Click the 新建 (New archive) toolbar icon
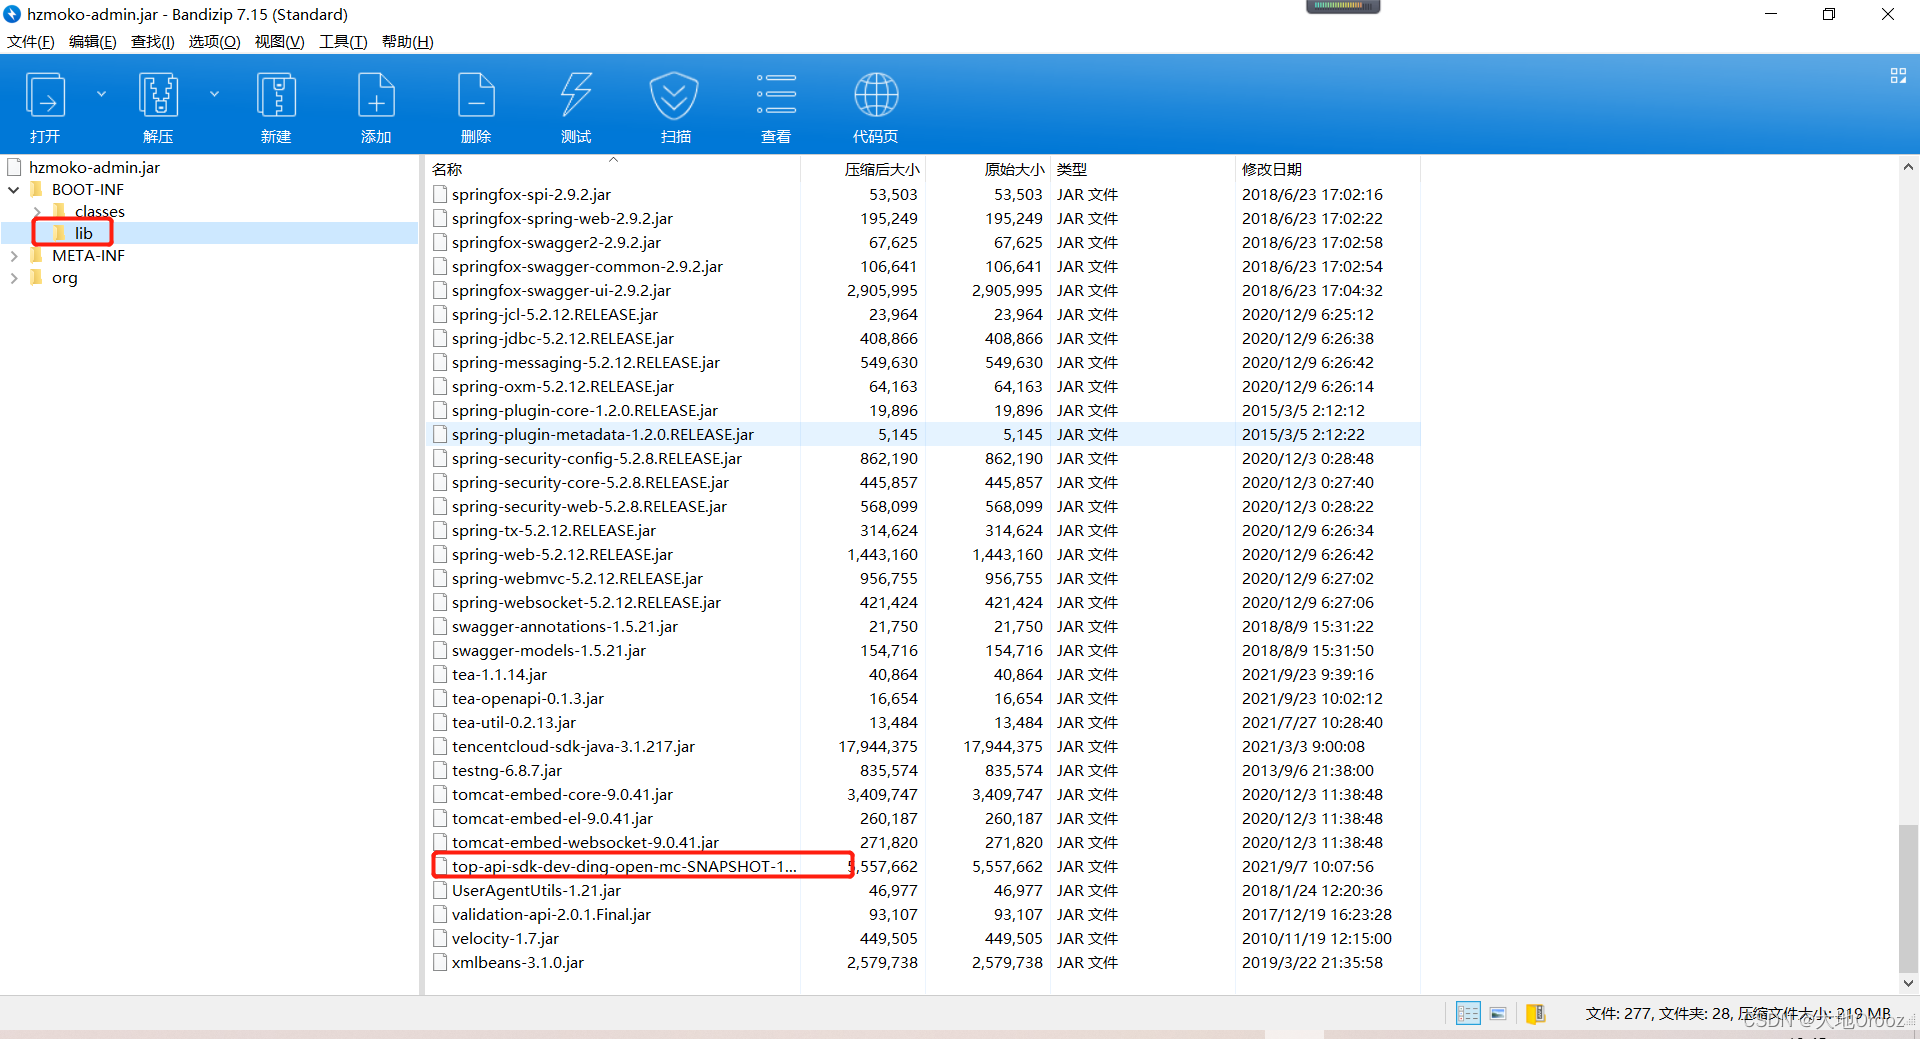Screen dimensions: 1920x1039 (276, 103)
